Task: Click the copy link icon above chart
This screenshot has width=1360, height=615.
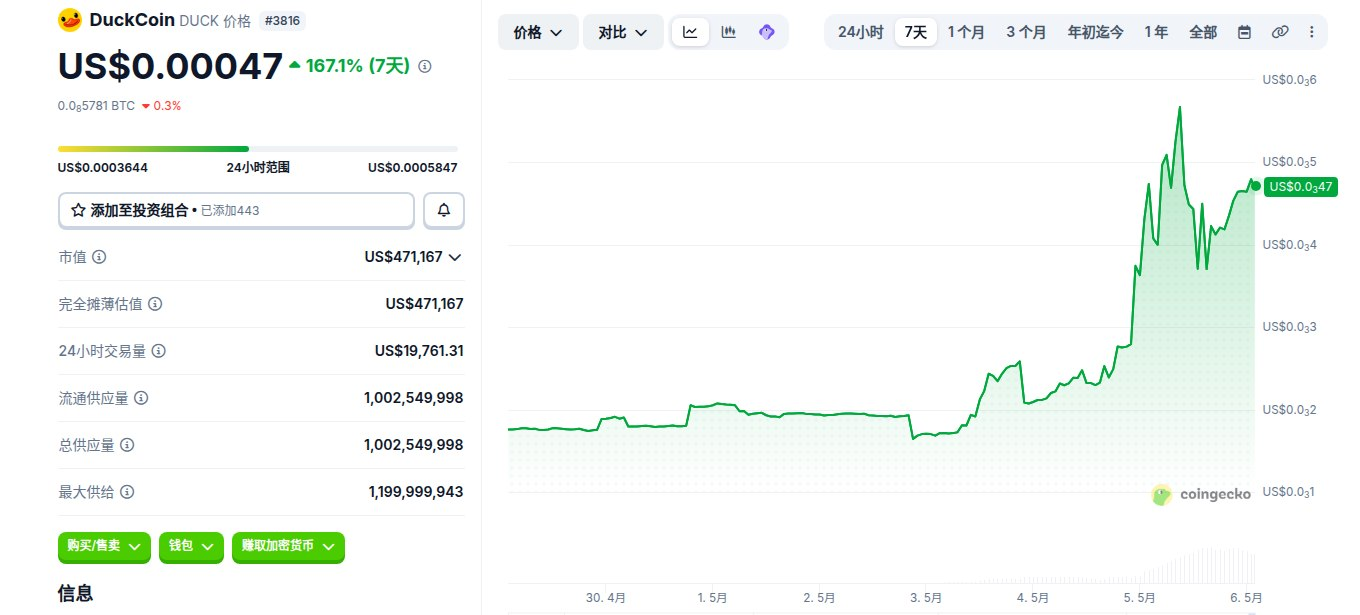Action: pos(1279,32)
